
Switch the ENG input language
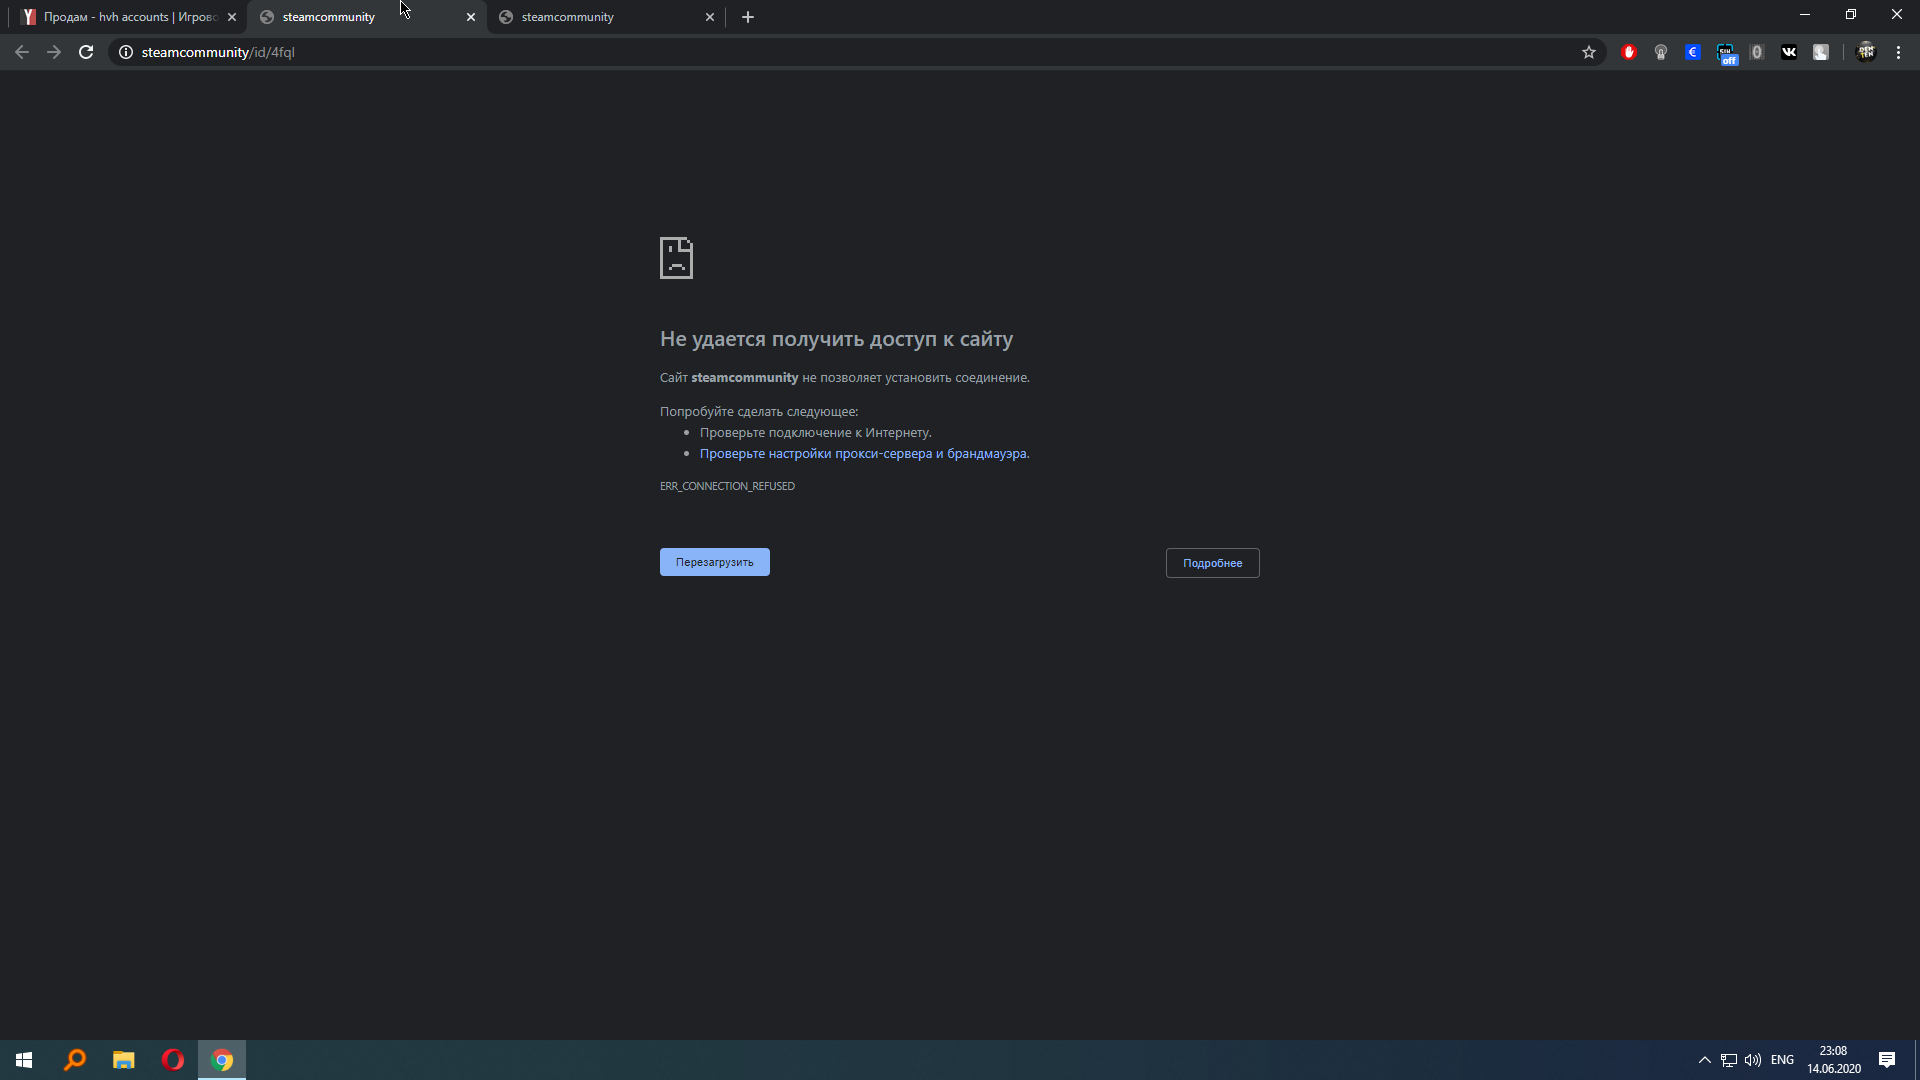(x=1782, y=1060)
